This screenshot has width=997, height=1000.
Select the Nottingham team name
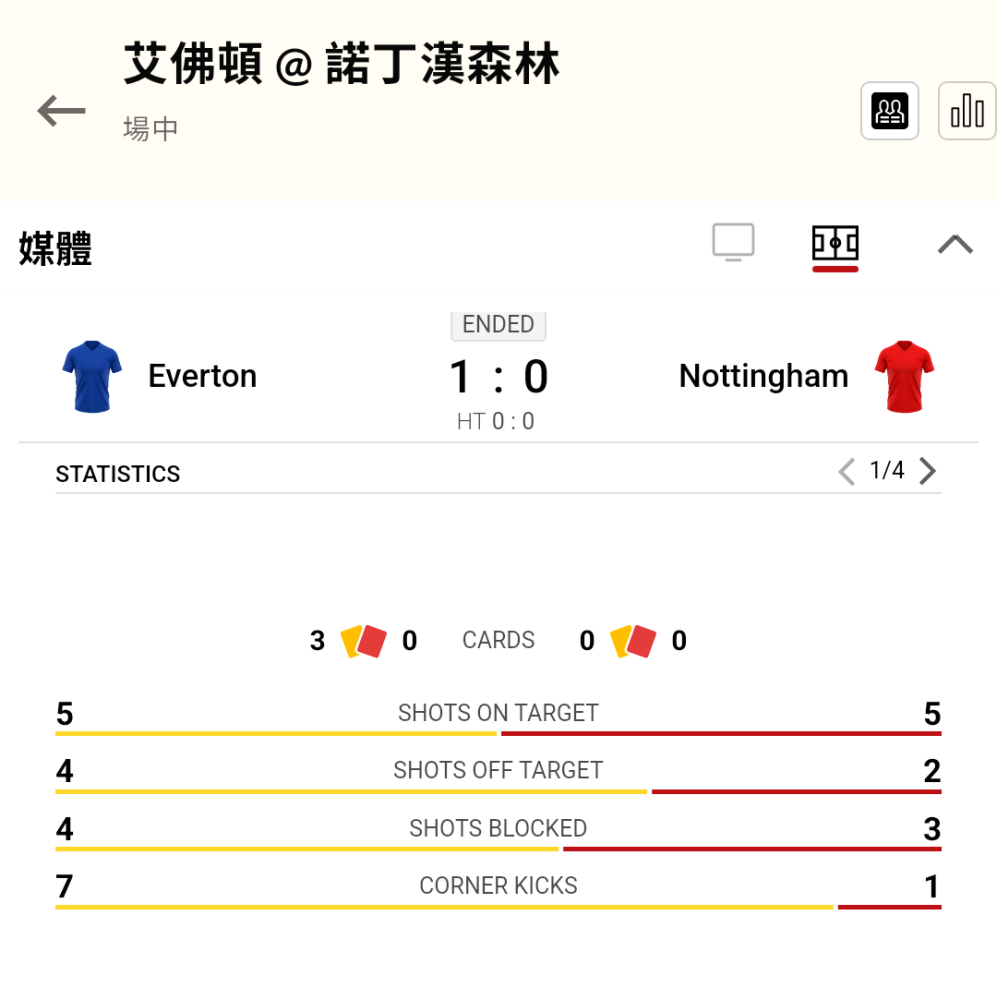764,376
